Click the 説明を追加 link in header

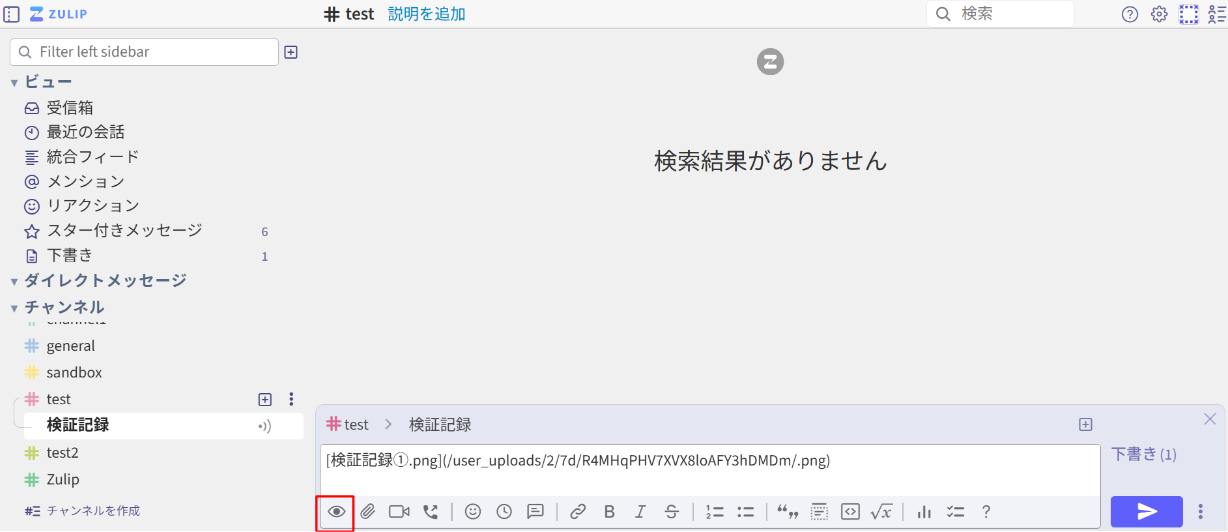point(427,14)
